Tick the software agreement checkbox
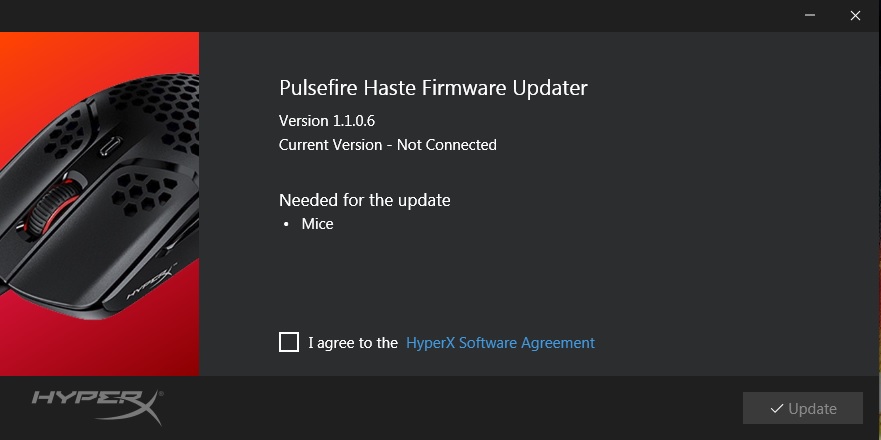The height and width of the screenshot is (440, 881). tap(289, 342)
